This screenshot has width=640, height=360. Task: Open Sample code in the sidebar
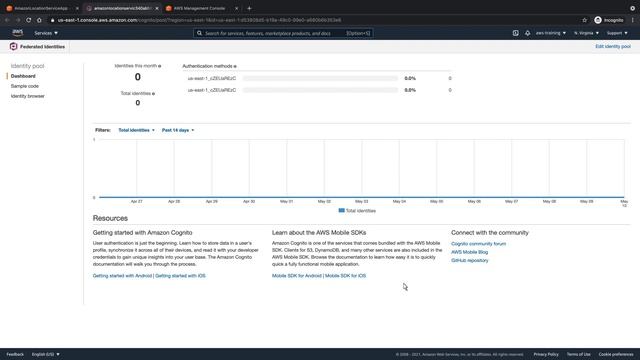(x=24, y=86)
